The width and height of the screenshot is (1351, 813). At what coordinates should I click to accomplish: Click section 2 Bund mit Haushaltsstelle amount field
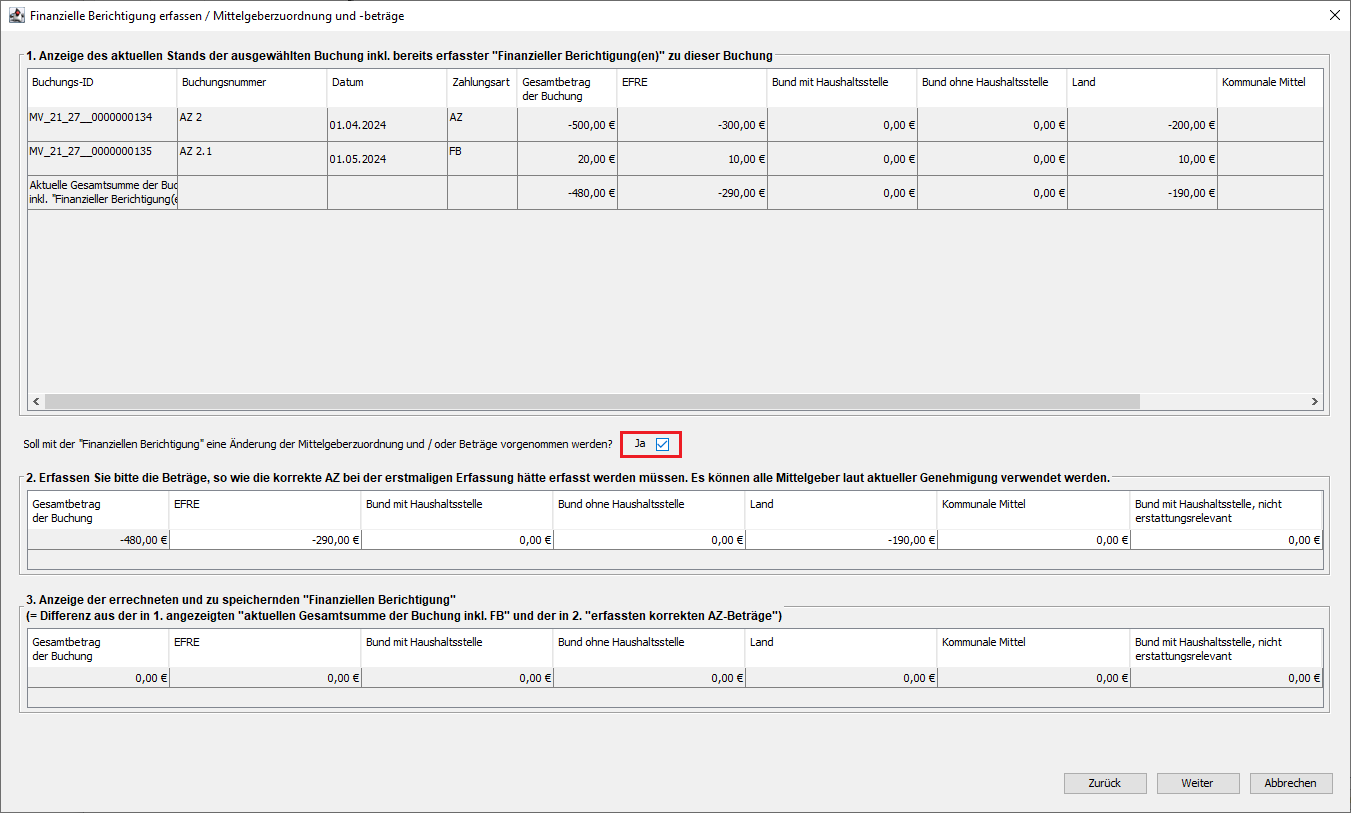pos(457,540)
